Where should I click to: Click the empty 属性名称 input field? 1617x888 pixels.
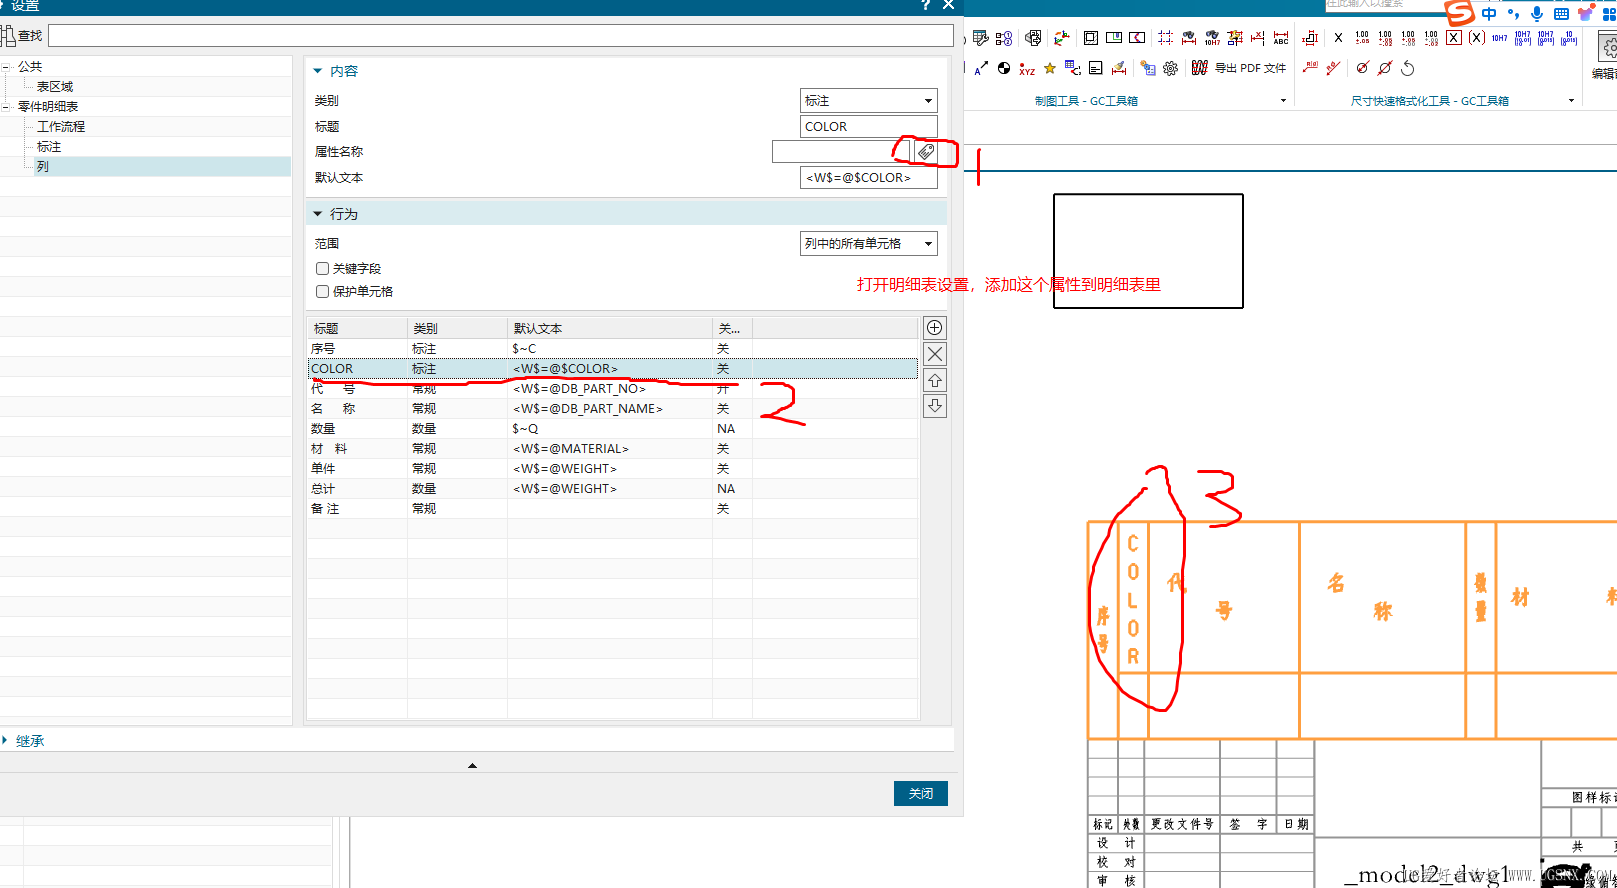(841, 152)
